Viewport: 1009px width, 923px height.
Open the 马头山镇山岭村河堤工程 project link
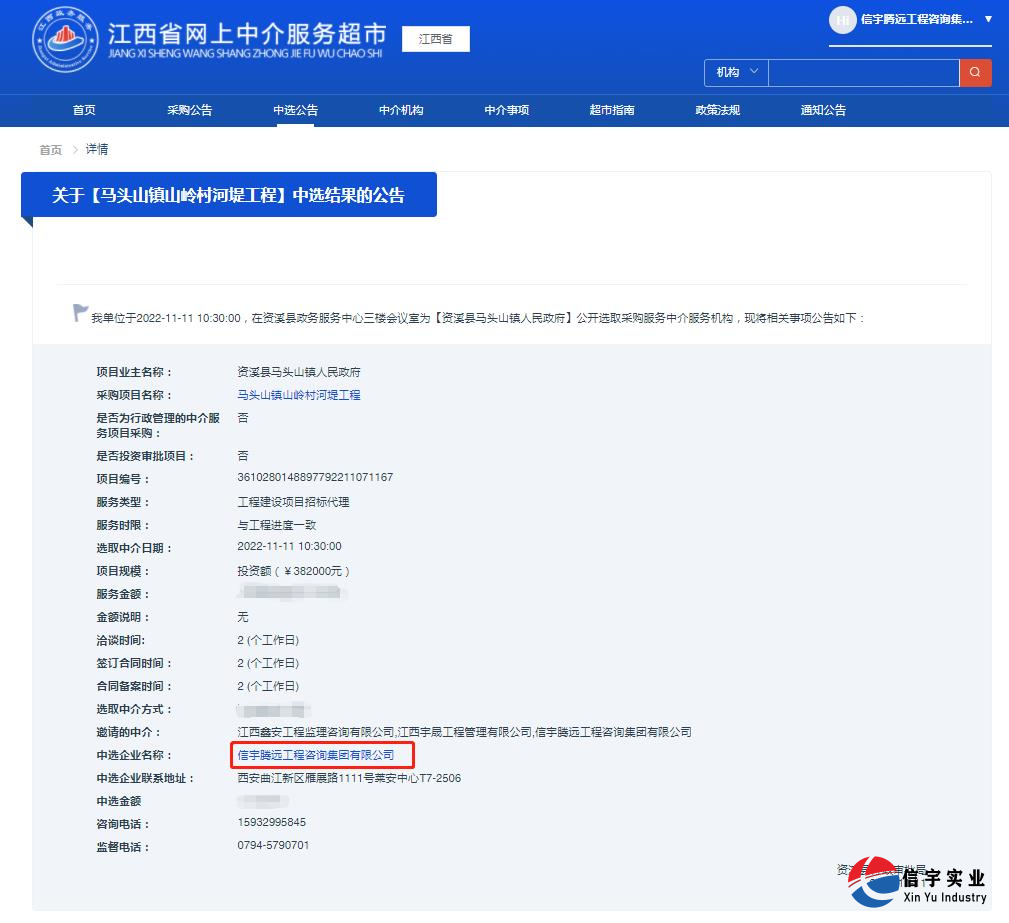298,395
